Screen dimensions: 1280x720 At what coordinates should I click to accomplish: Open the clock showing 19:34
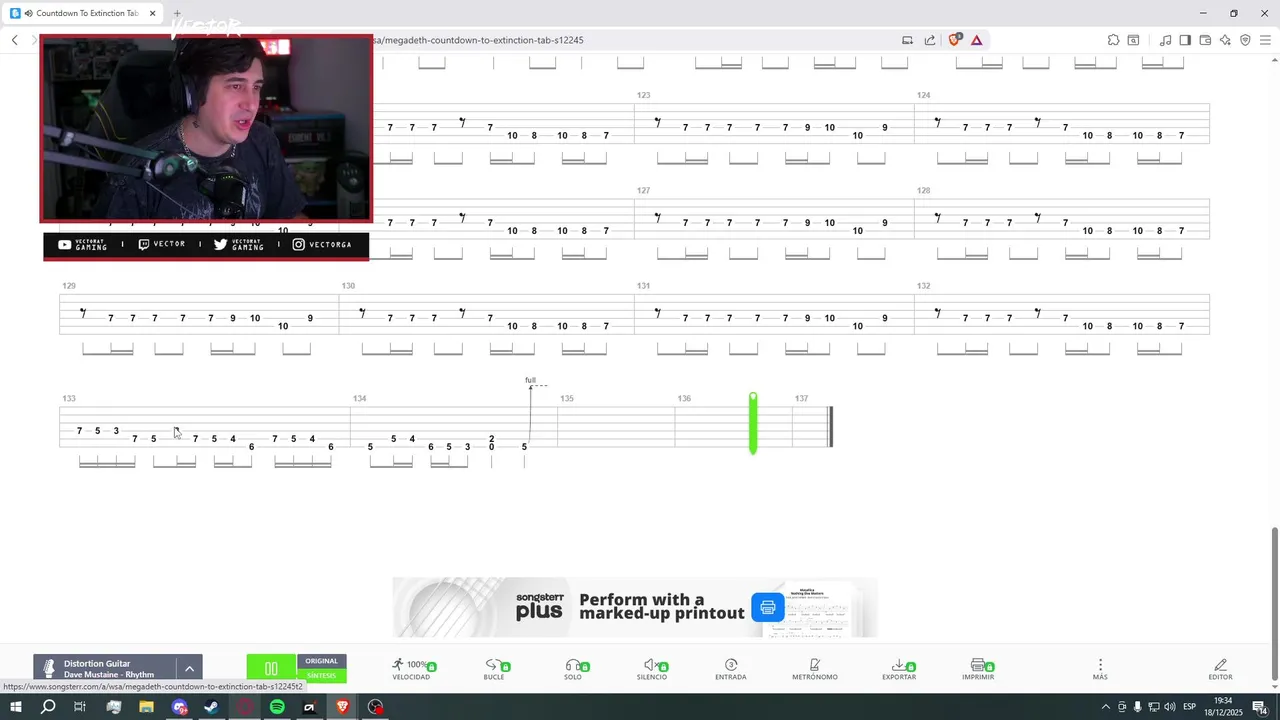[x=1221, y=707]
